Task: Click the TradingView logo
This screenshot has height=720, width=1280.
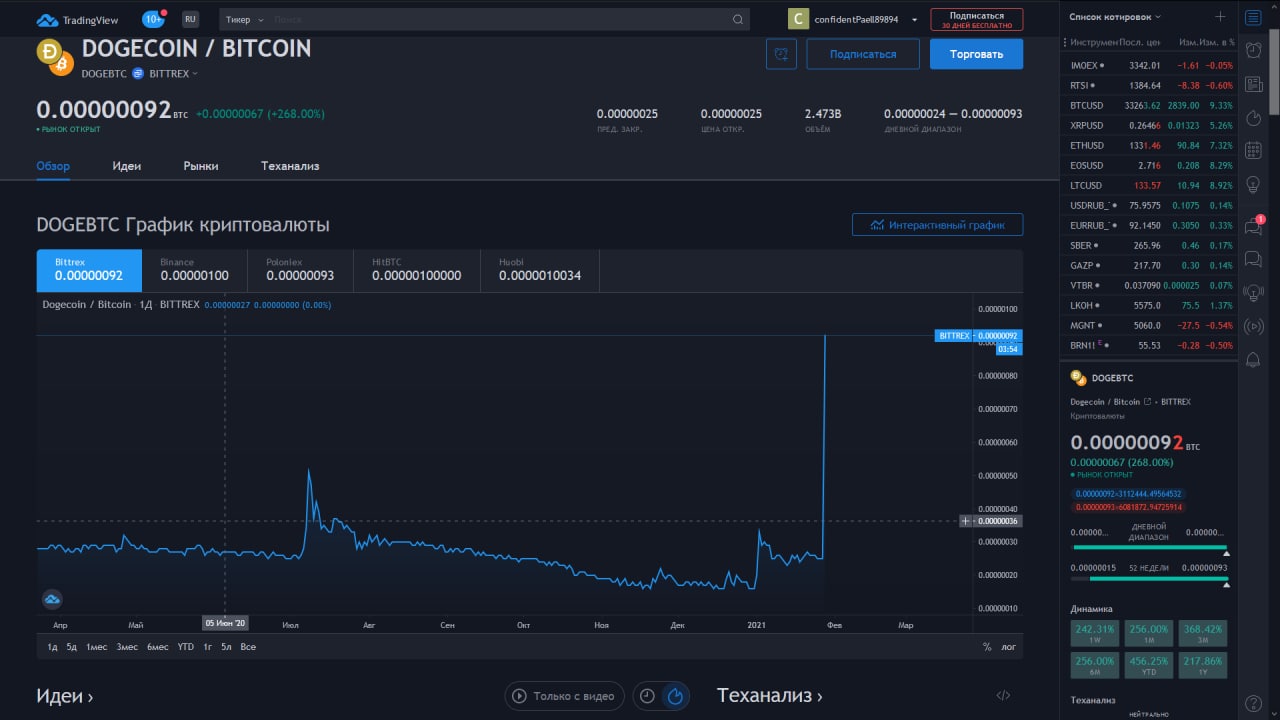Action: [x=77, y=19]
